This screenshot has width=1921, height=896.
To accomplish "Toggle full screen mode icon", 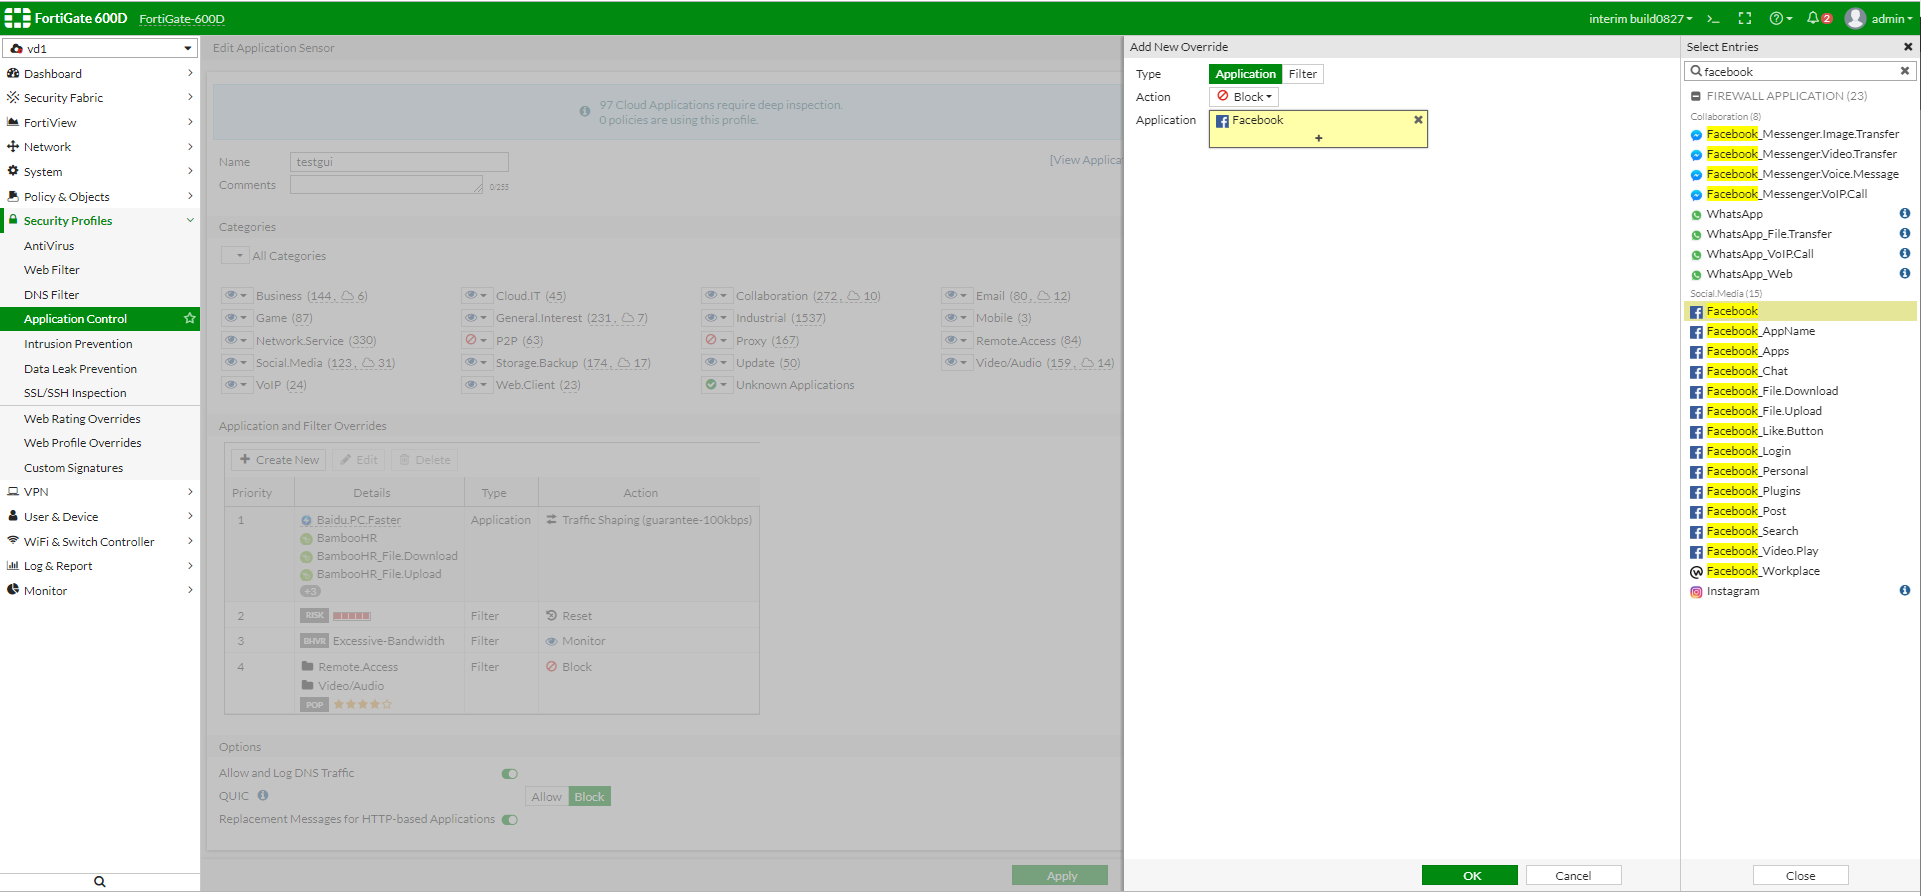I will click(x=1745, y=18).
